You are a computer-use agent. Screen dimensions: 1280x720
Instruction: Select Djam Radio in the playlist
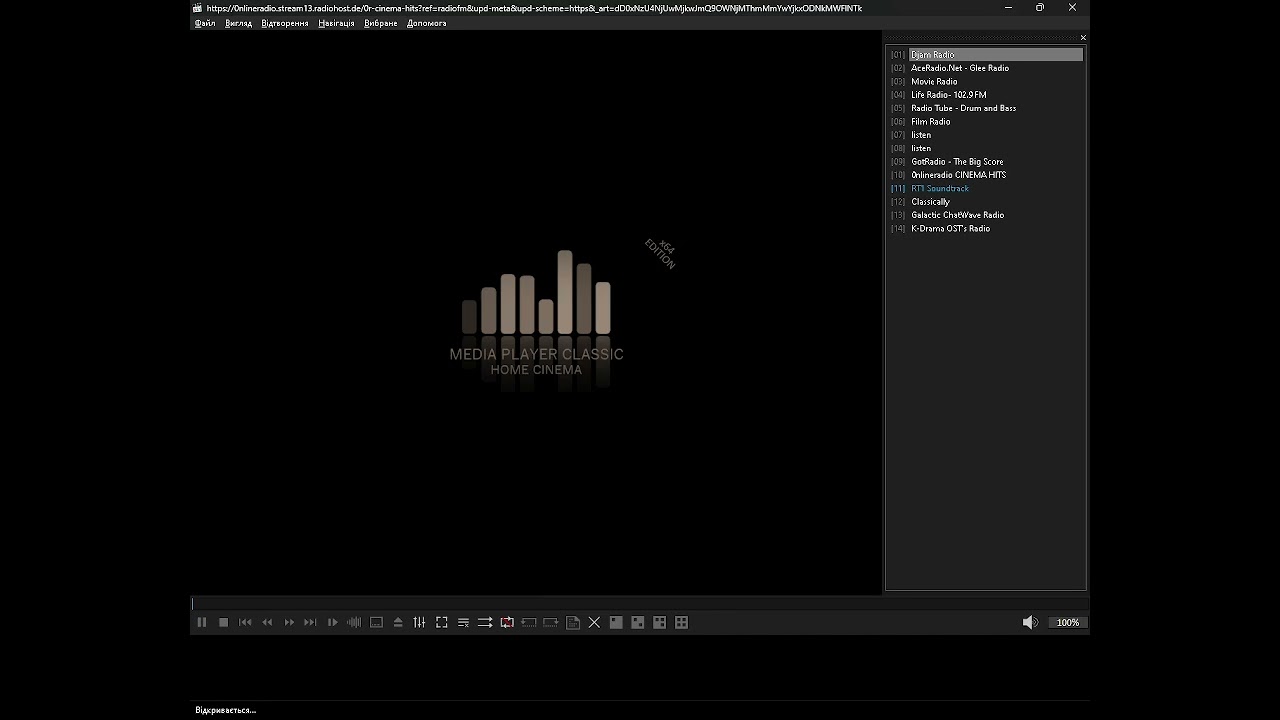pos(985,55)
